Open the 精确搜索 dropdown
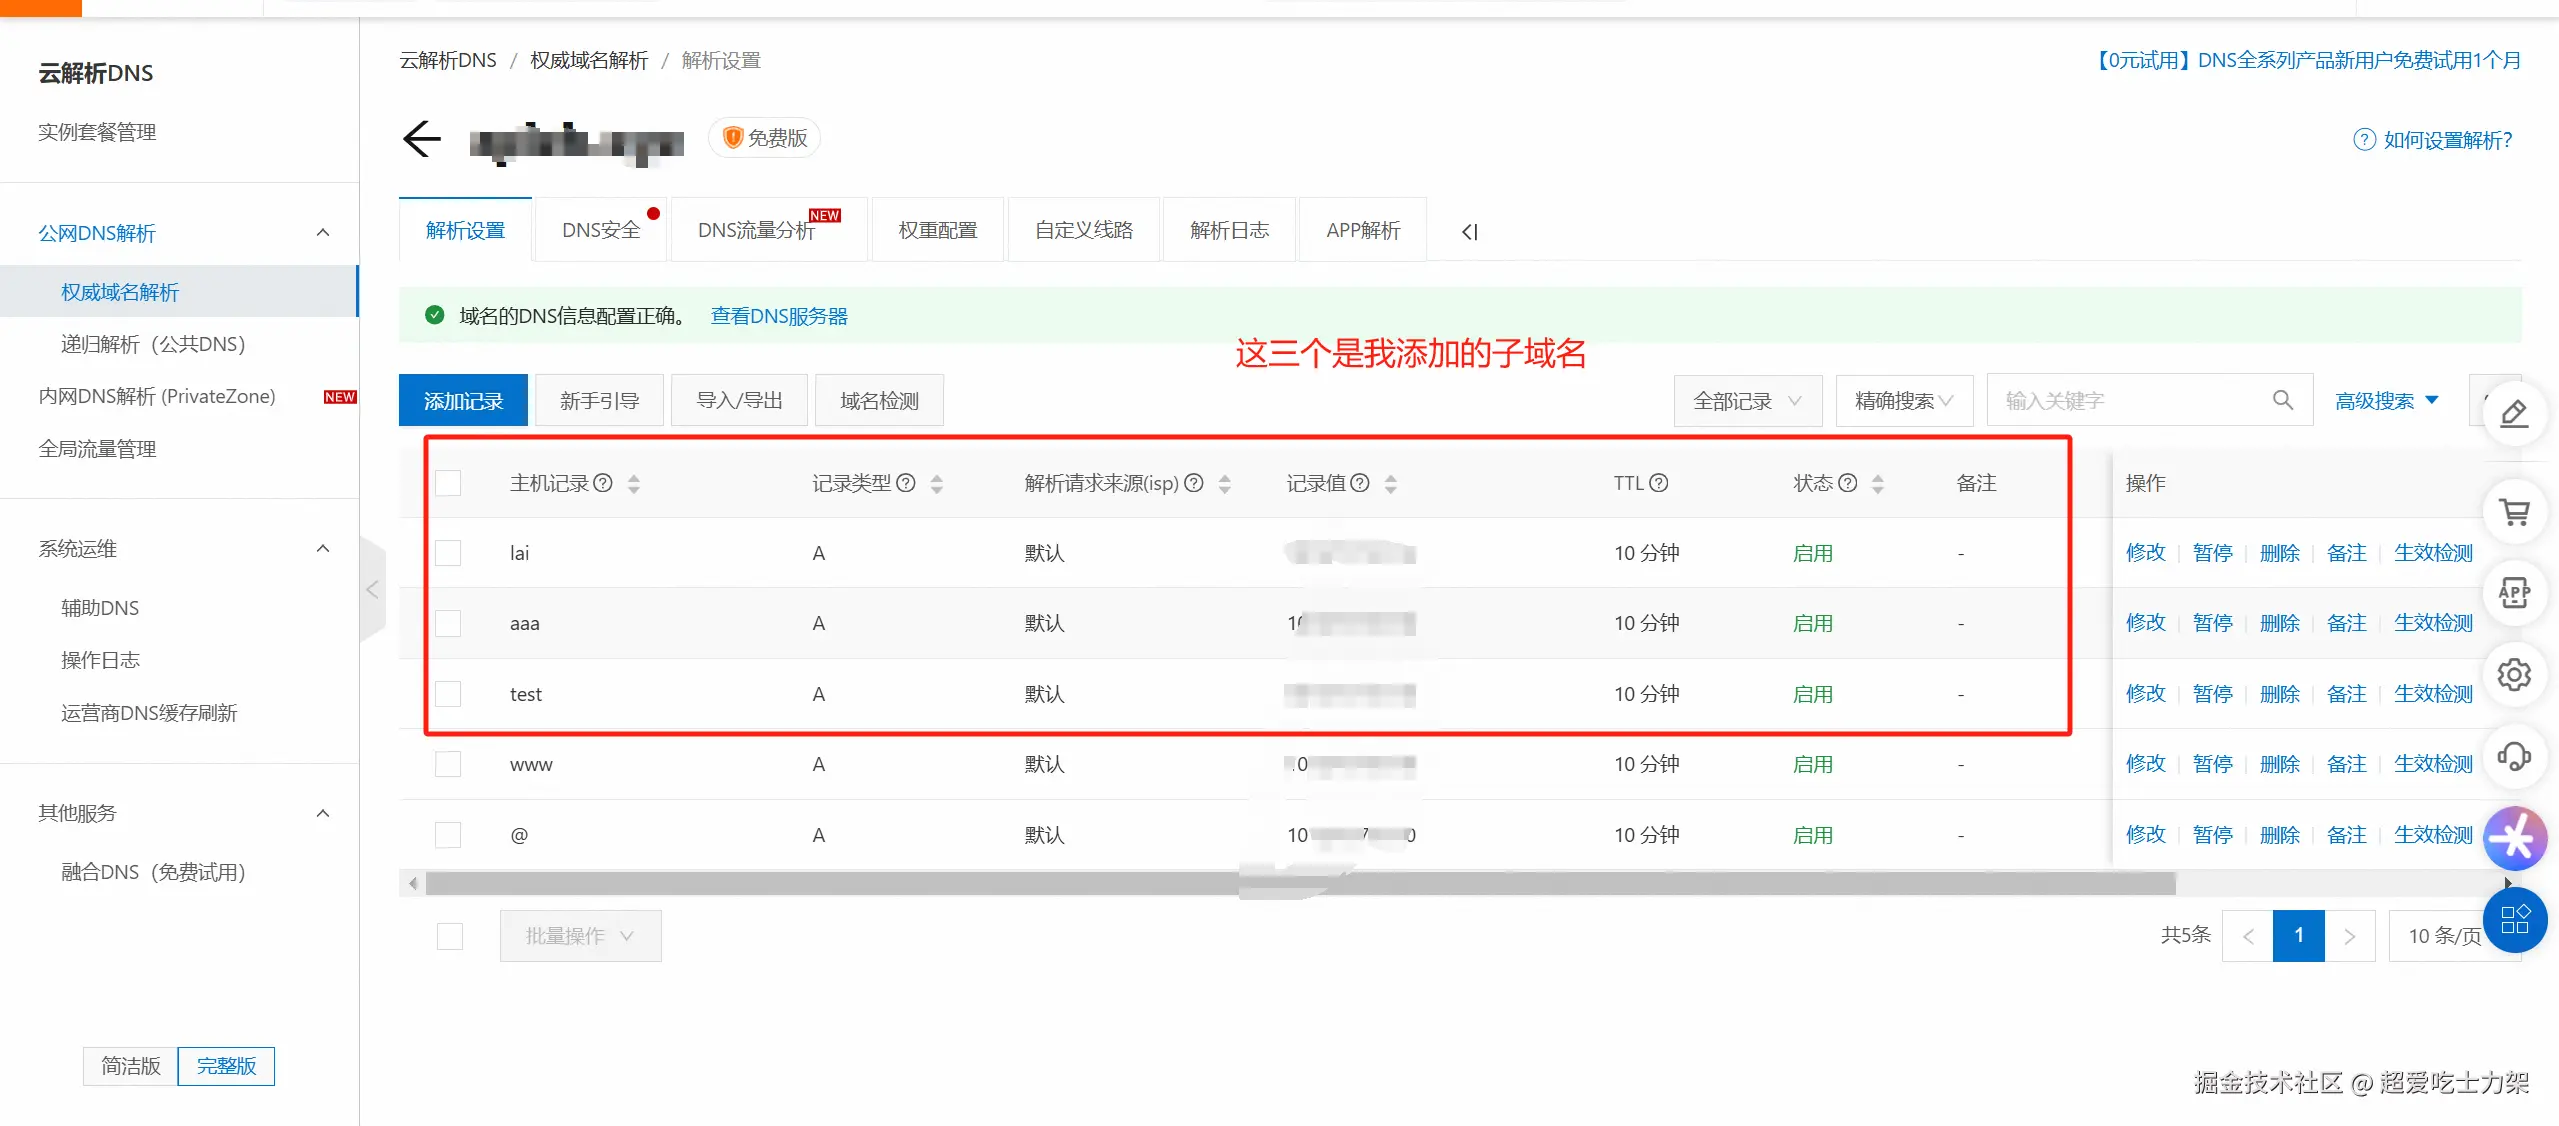Viewport: 2559px width, 1126px height. pos(1903,401)
